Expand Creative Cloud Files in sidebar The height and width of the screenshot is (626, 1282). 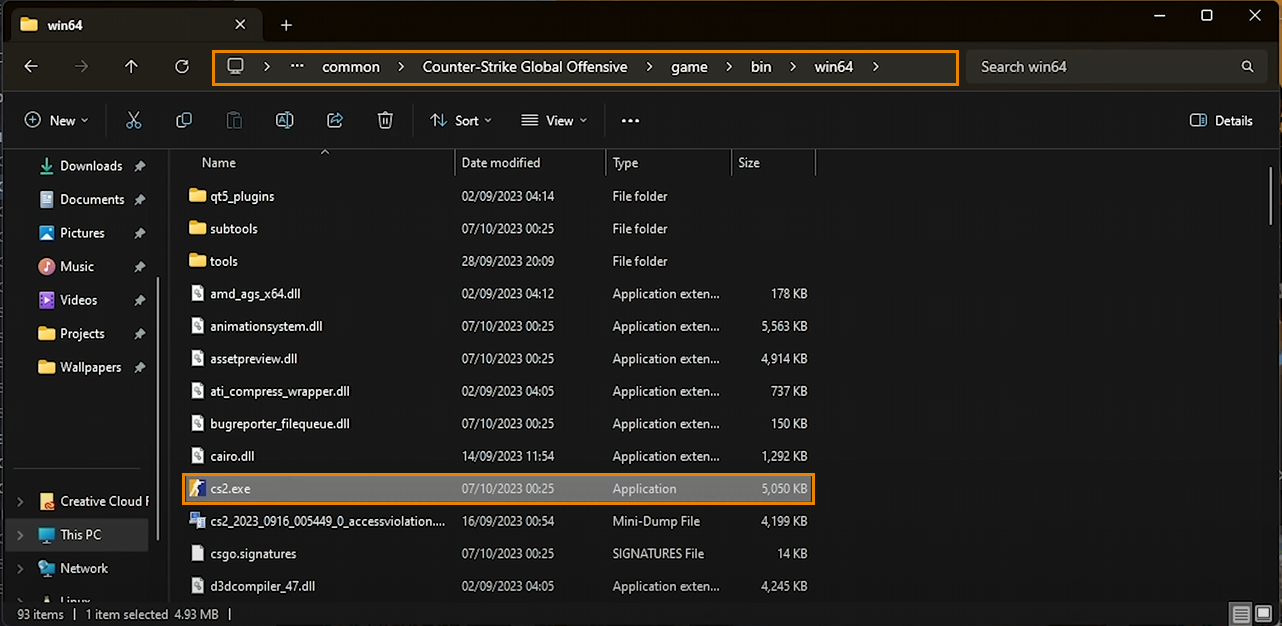coord(21,501)
